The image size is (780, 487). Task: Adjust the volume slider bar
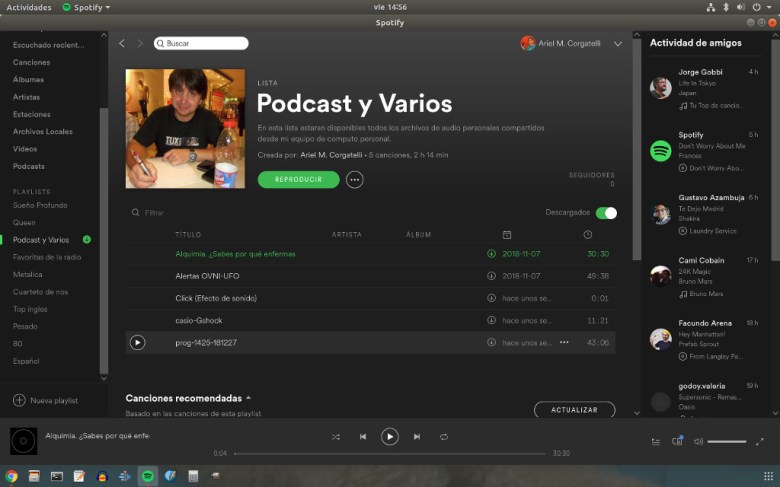pos(727,442)
